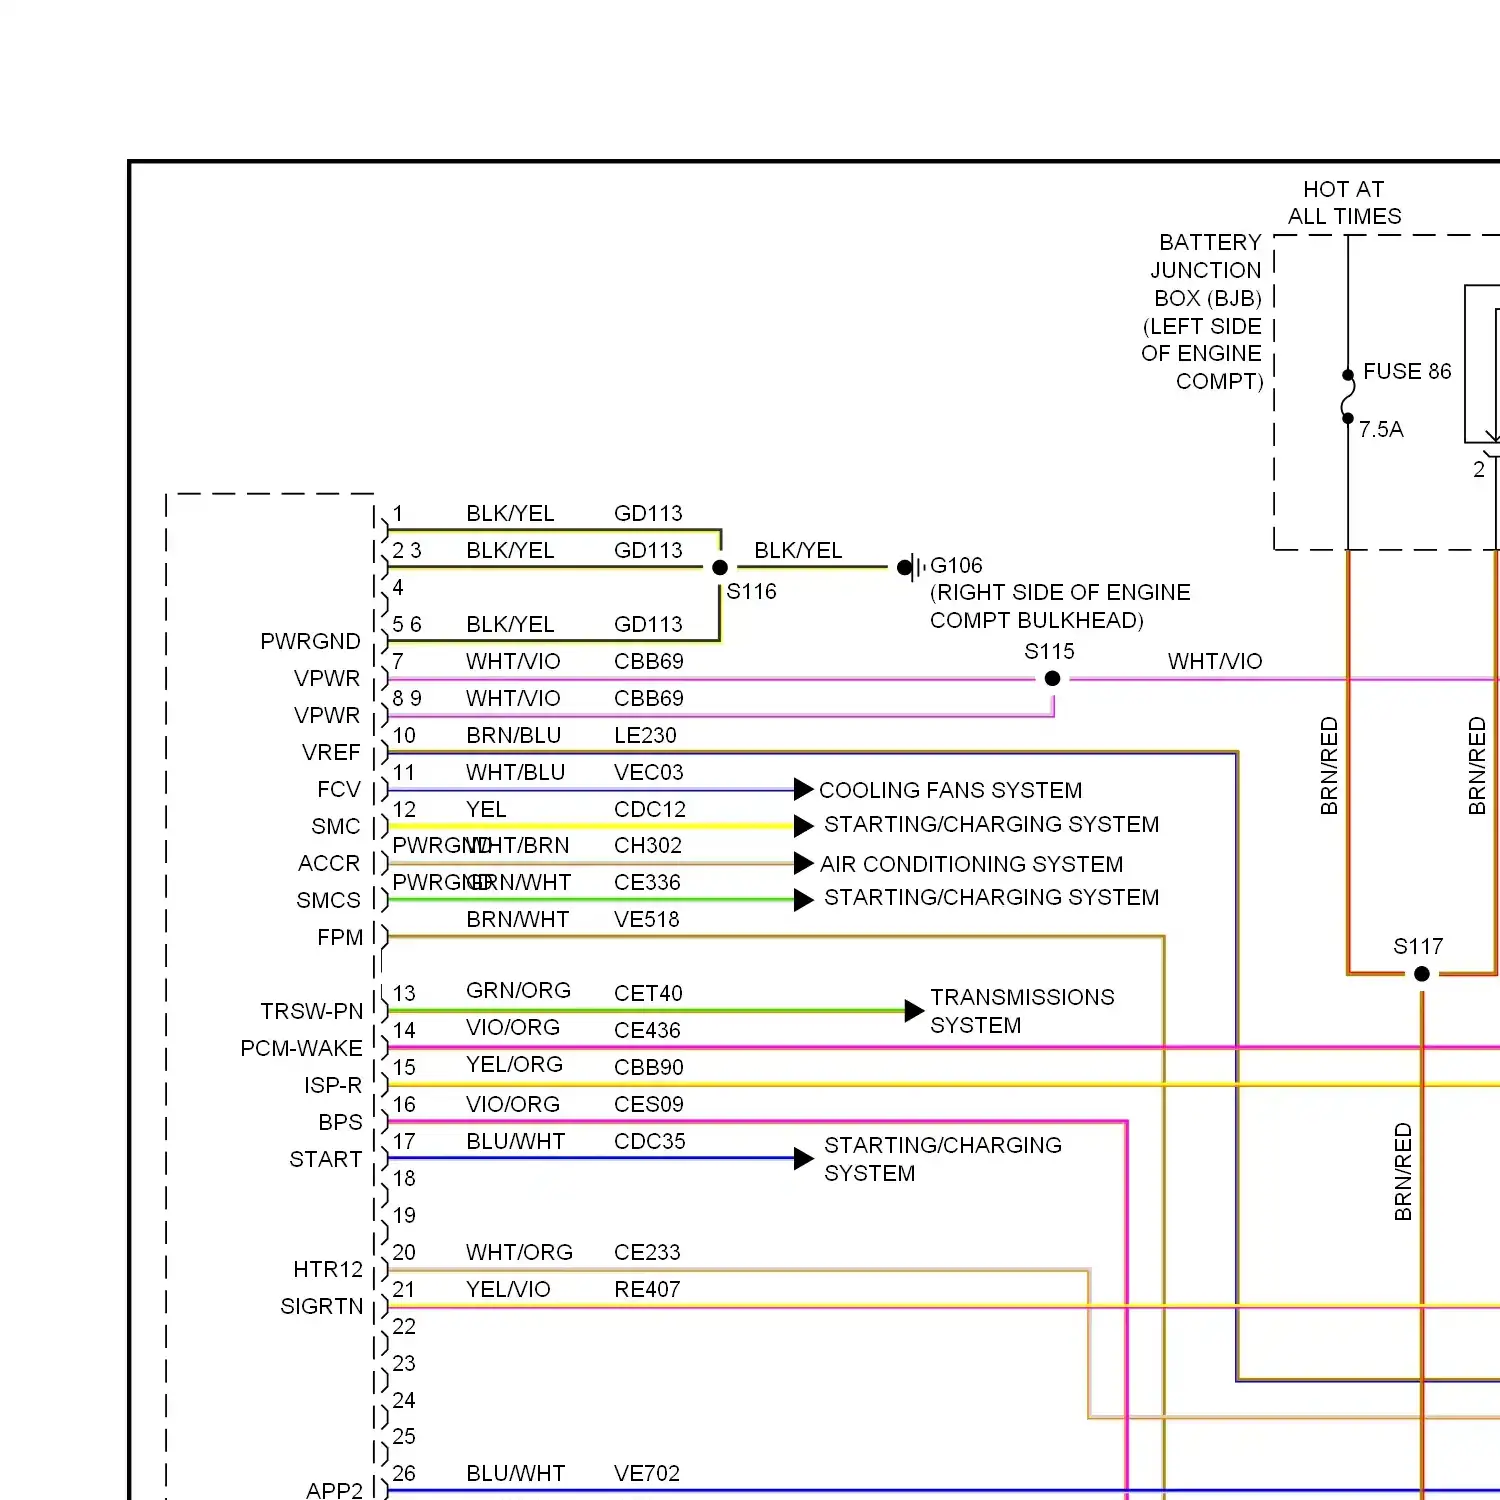This screenshot has width=1500, height=1500.
Task: Click the WHT/ORG wire color label
Action: point(519,1252)
